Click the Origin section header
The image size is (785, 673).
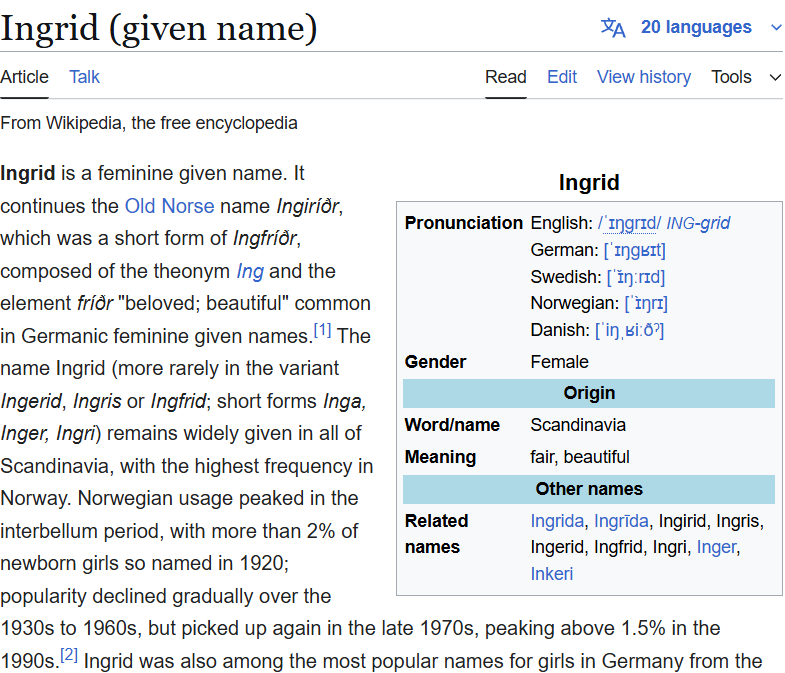pos(589,393)
